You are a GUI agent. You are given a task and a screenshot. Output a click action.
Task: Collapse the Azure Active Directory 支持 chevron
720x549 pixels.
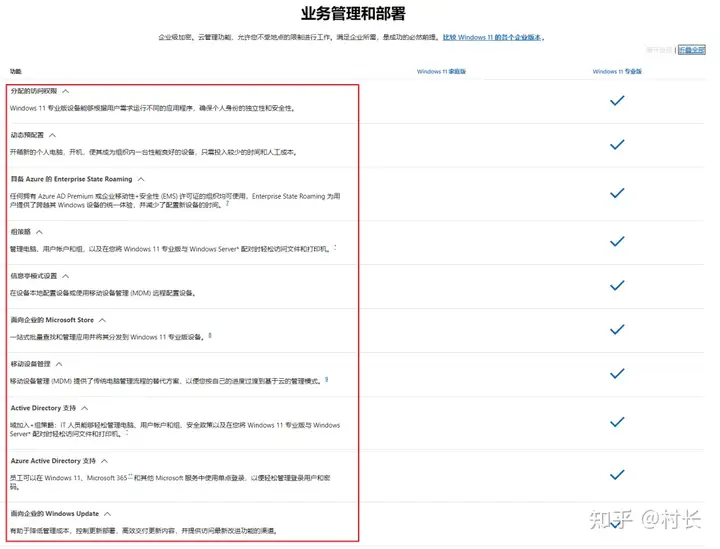[105, 461]
